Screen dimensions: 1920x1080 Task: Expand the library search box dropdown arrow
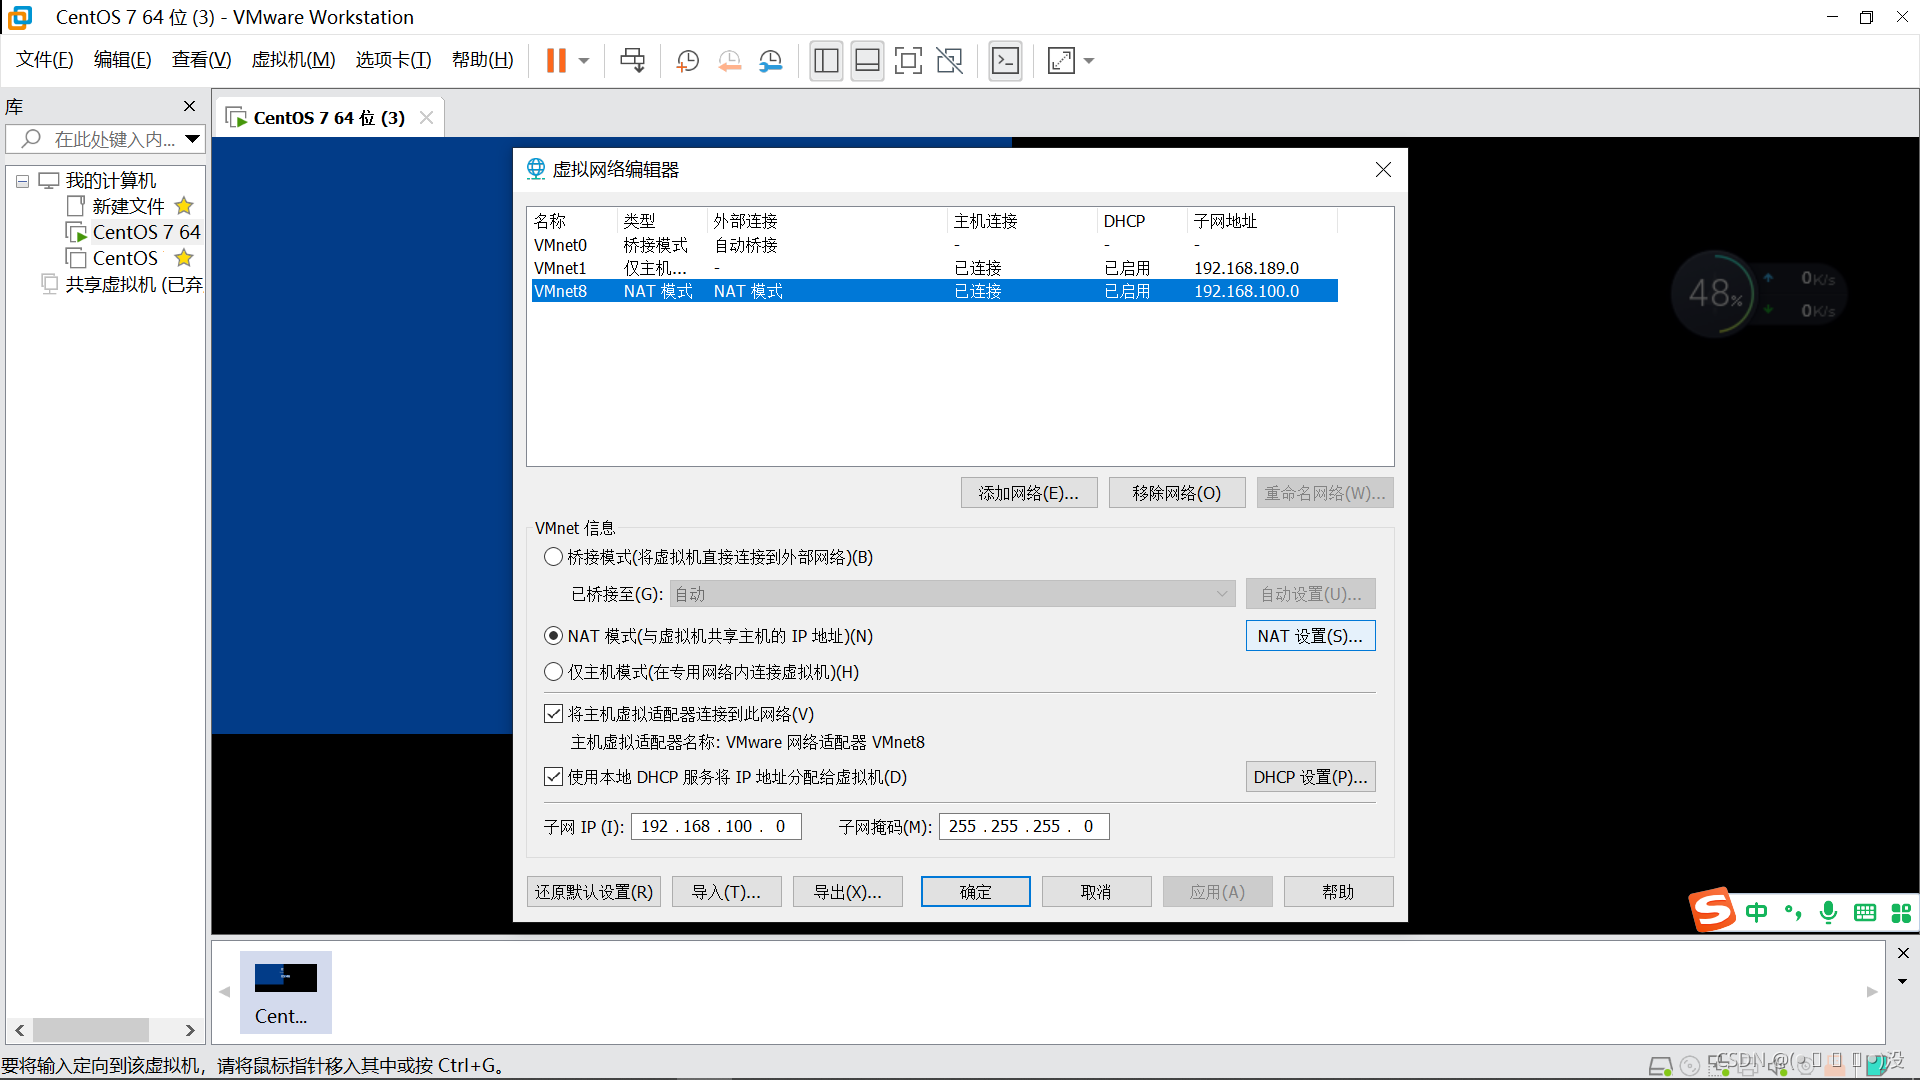192,139
